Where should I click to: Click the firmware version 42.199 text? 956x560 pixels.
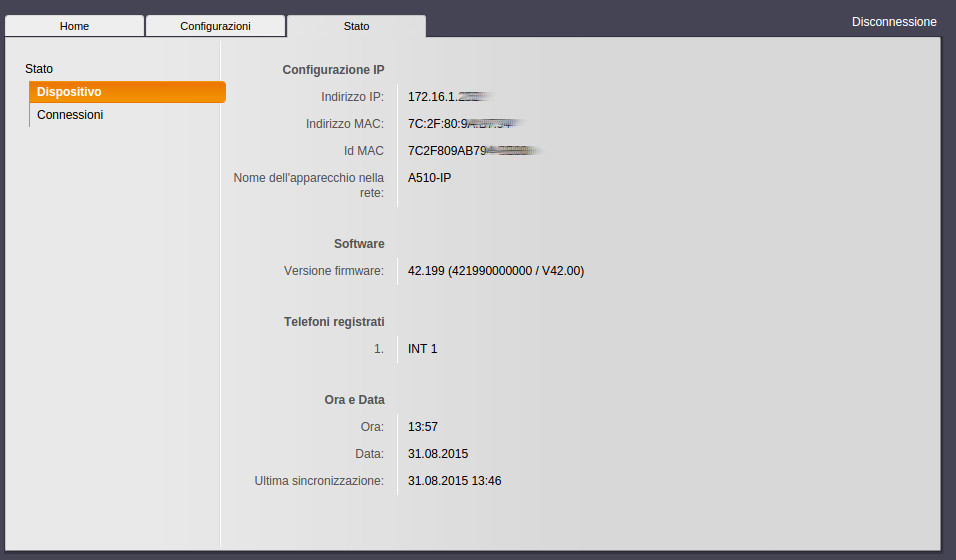495,271
